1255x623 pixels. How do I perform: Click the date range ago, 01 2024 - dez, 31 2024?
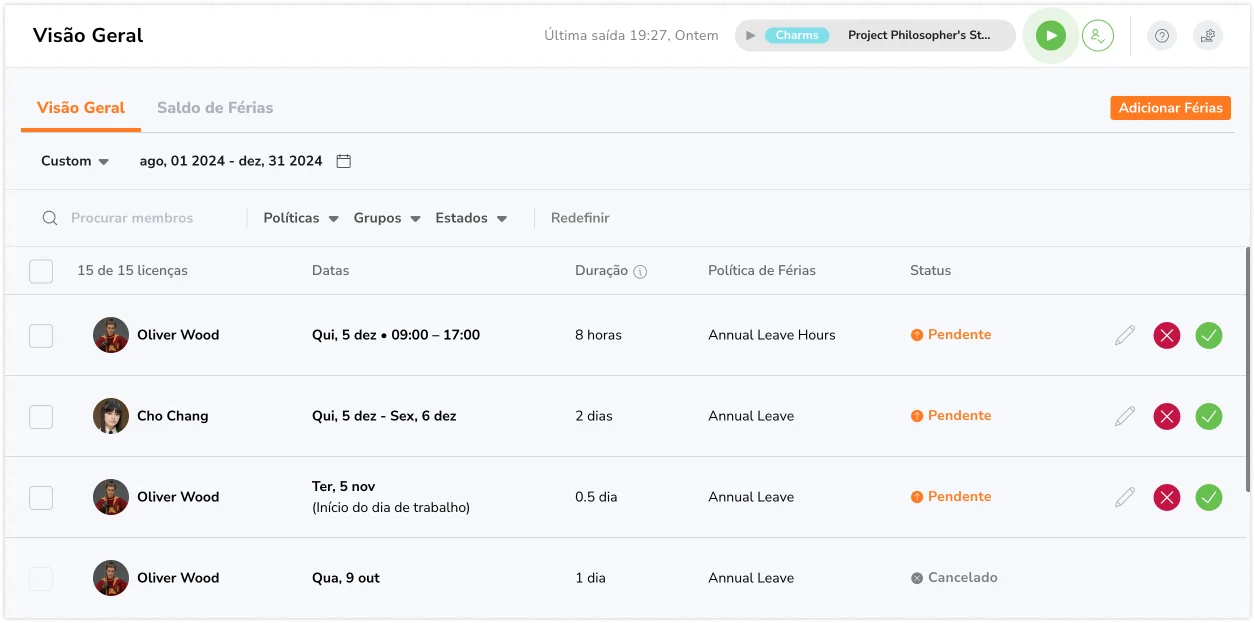pos(231,161)
